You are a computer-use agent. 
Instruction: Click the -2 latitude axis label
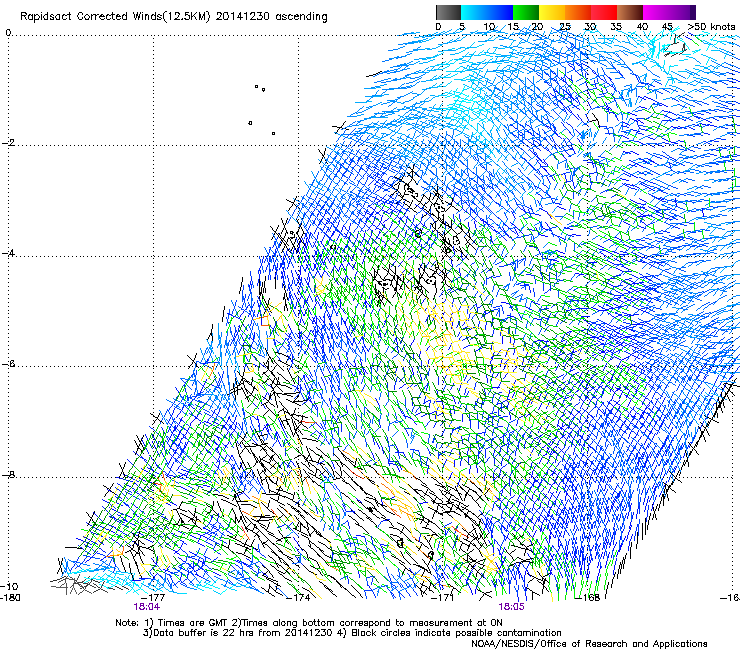(x=8, y=143)
